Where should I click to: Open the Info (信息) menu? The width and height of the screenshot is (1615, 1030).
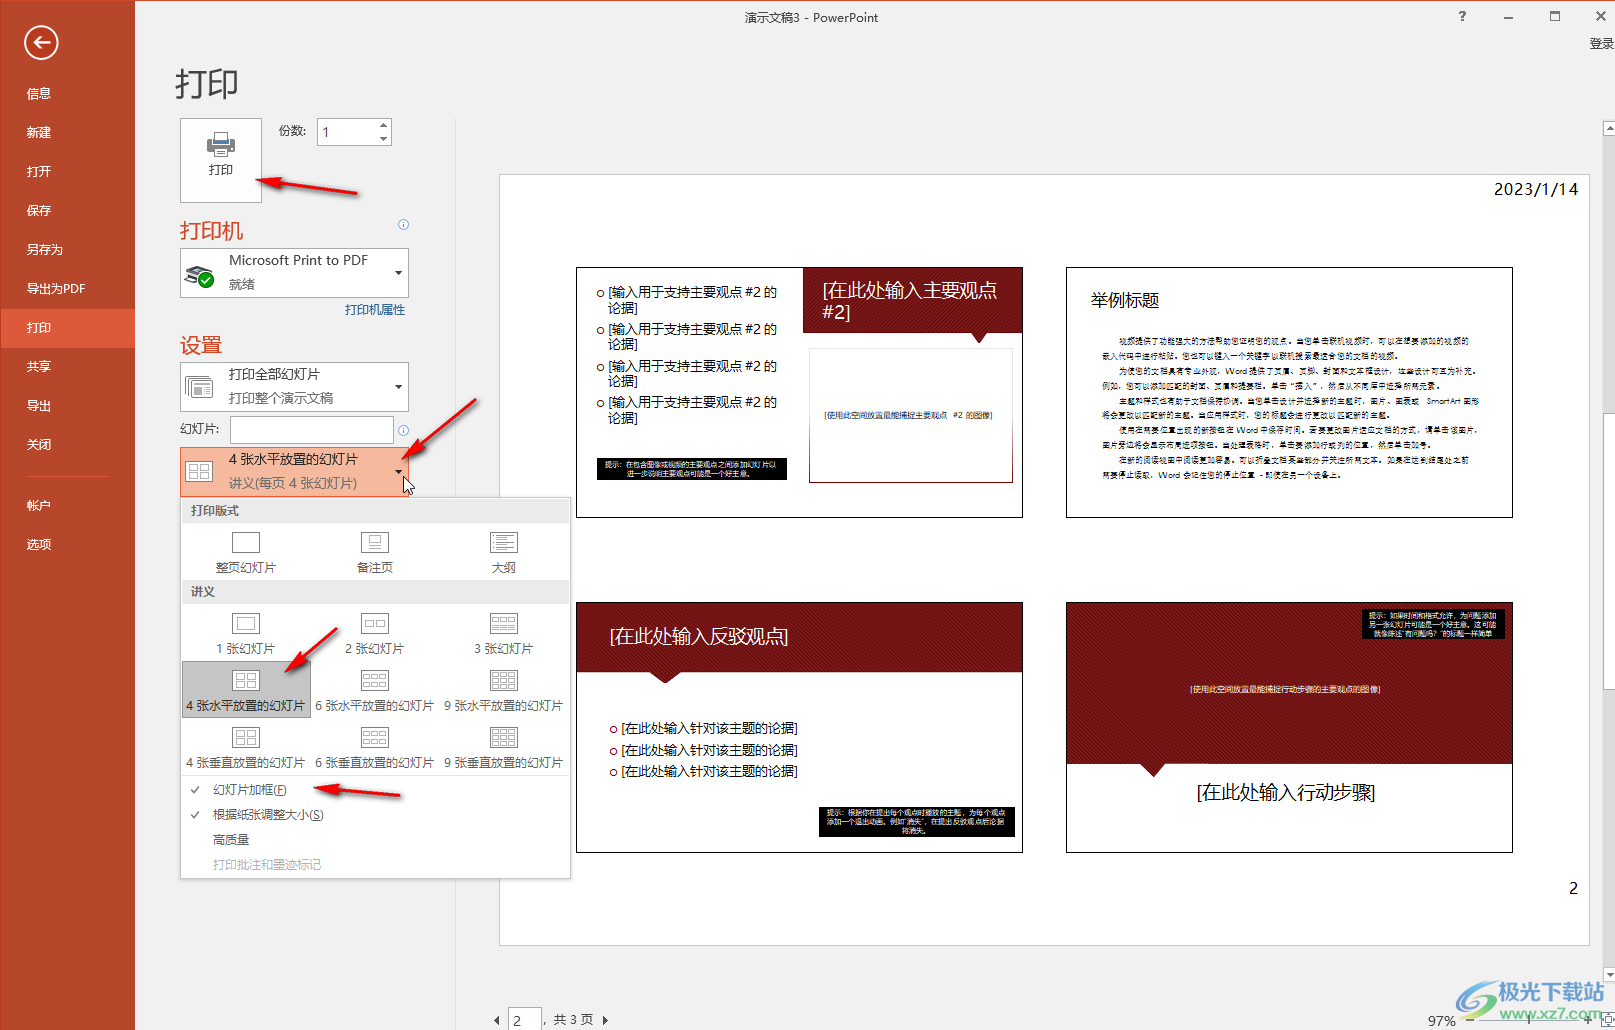point(67,93)
